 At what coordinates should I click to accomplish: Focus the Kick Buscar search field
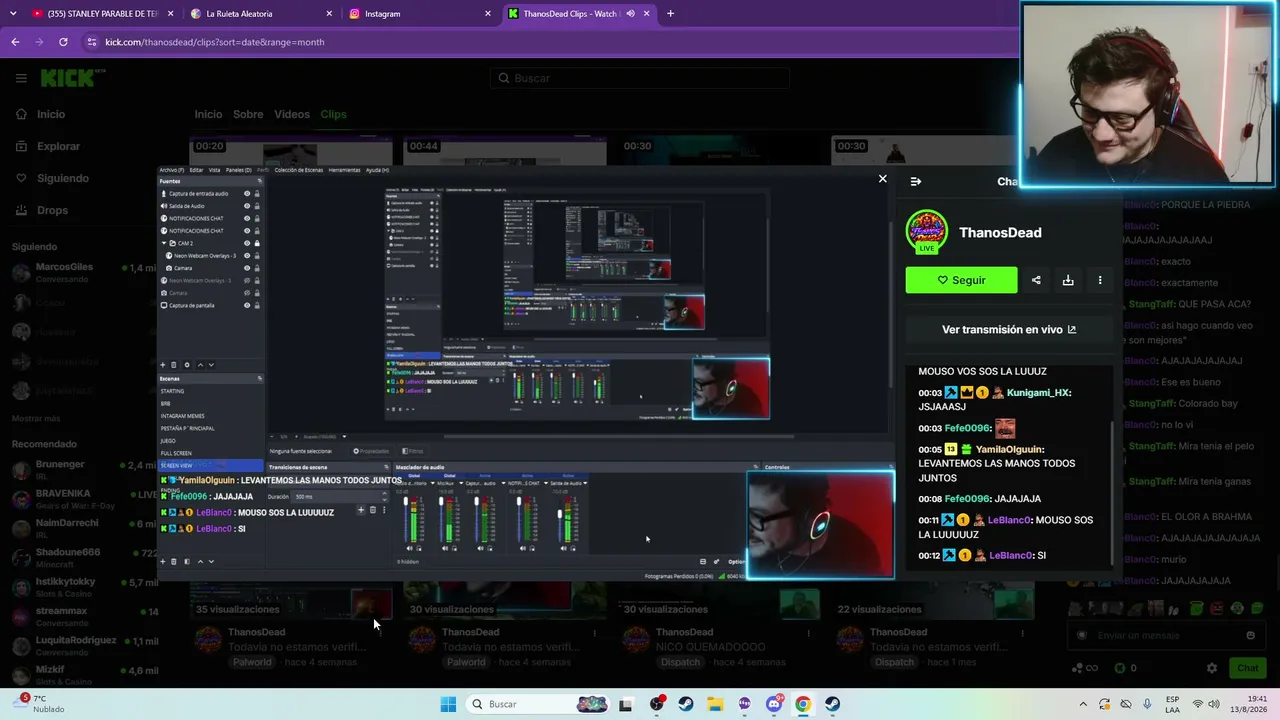(640, 78)
